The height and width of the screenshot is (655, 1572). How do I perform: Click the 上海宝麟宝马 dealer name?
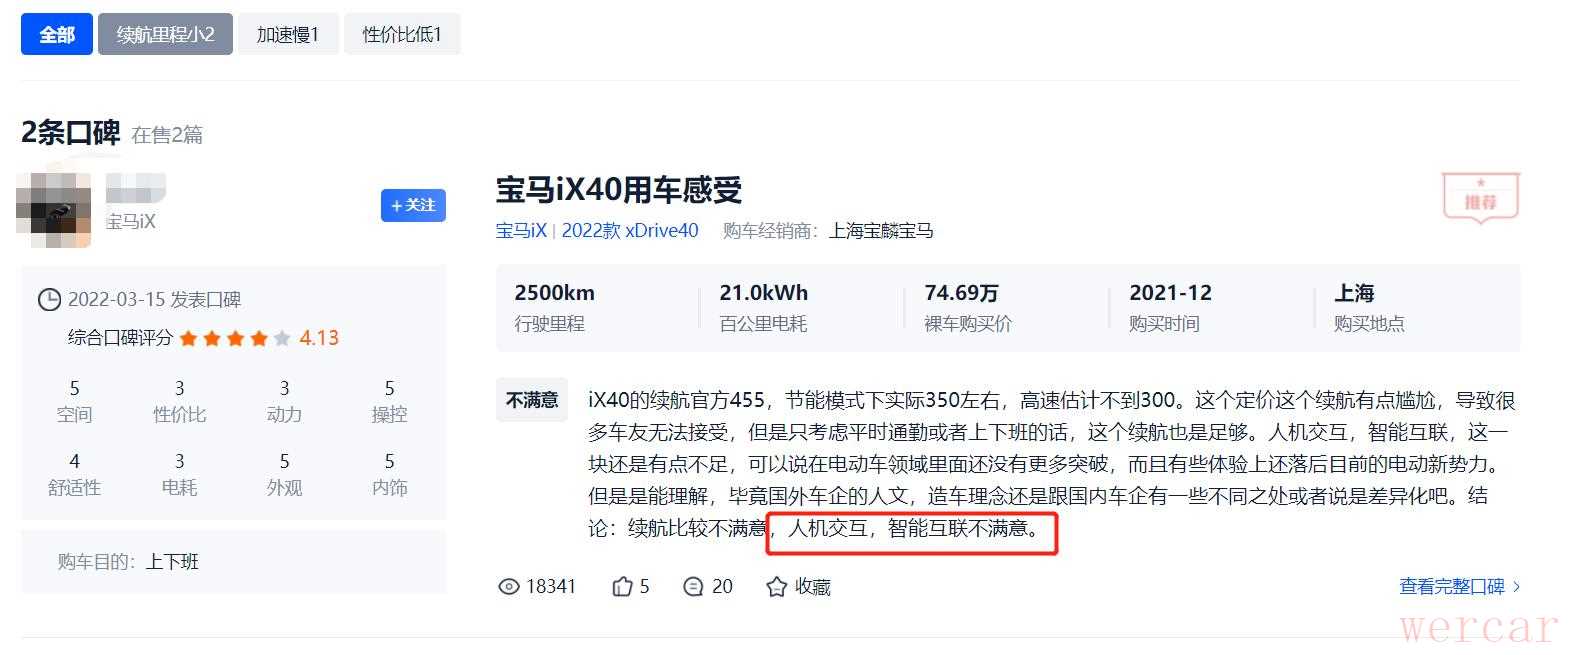[881, 231]
